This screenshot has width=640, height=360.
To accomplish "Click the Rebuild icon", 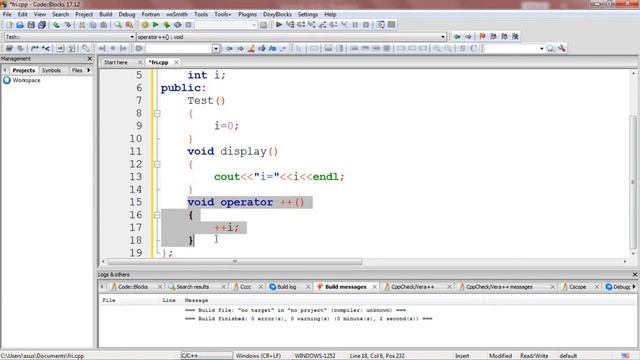I will [x=178, y=25].
